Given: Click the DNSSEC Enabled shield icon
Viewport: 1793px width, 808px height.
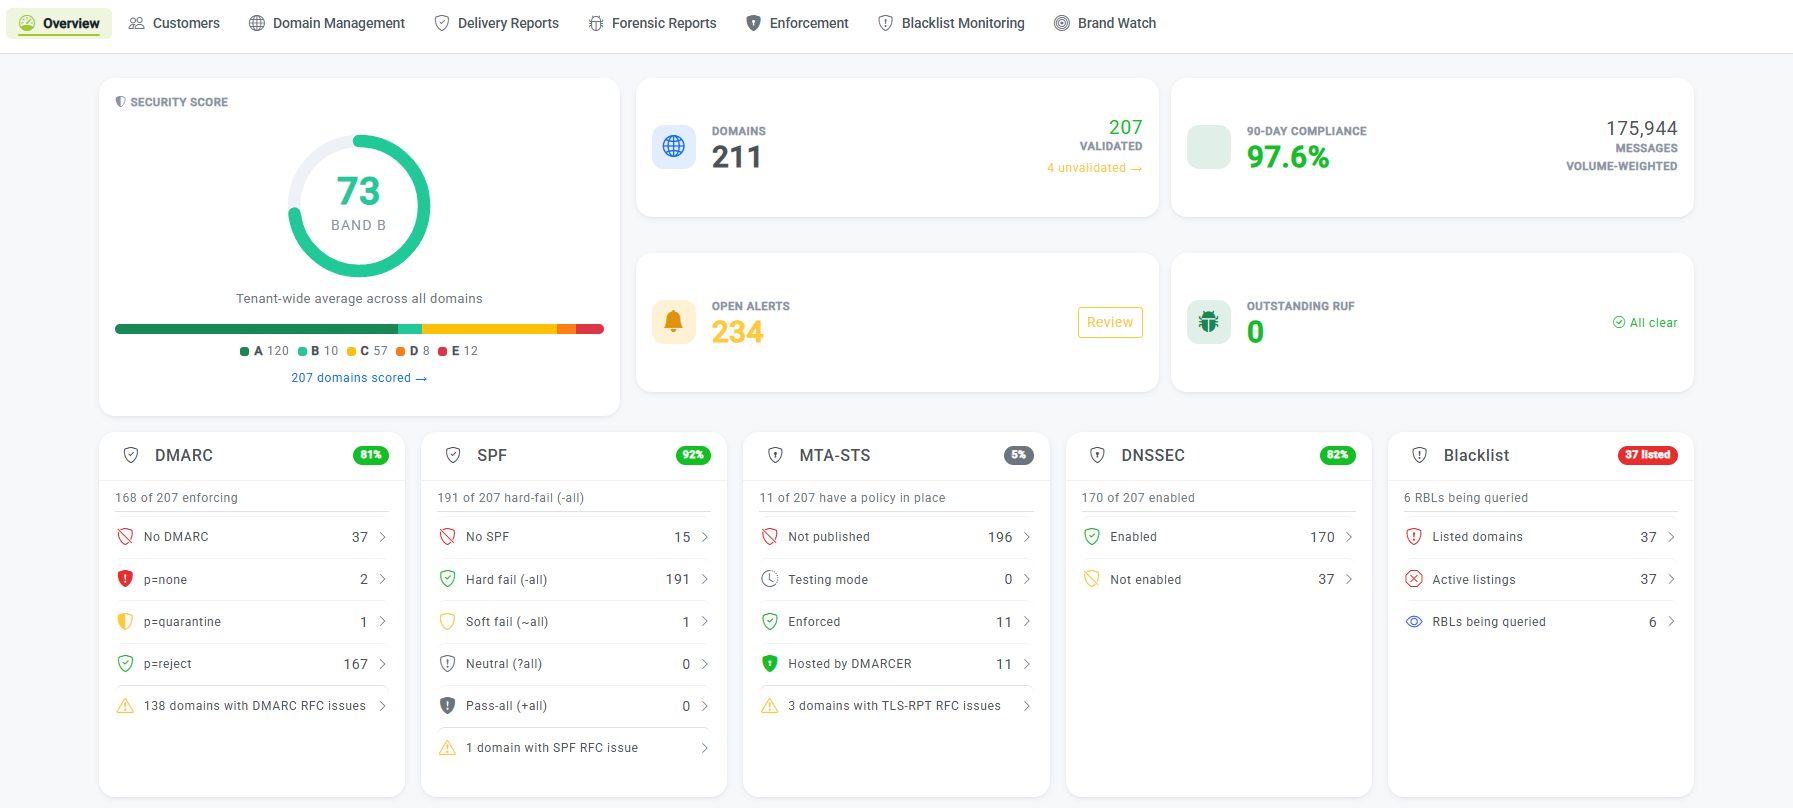Looking at the screenshot, I should coord(1092,537).
